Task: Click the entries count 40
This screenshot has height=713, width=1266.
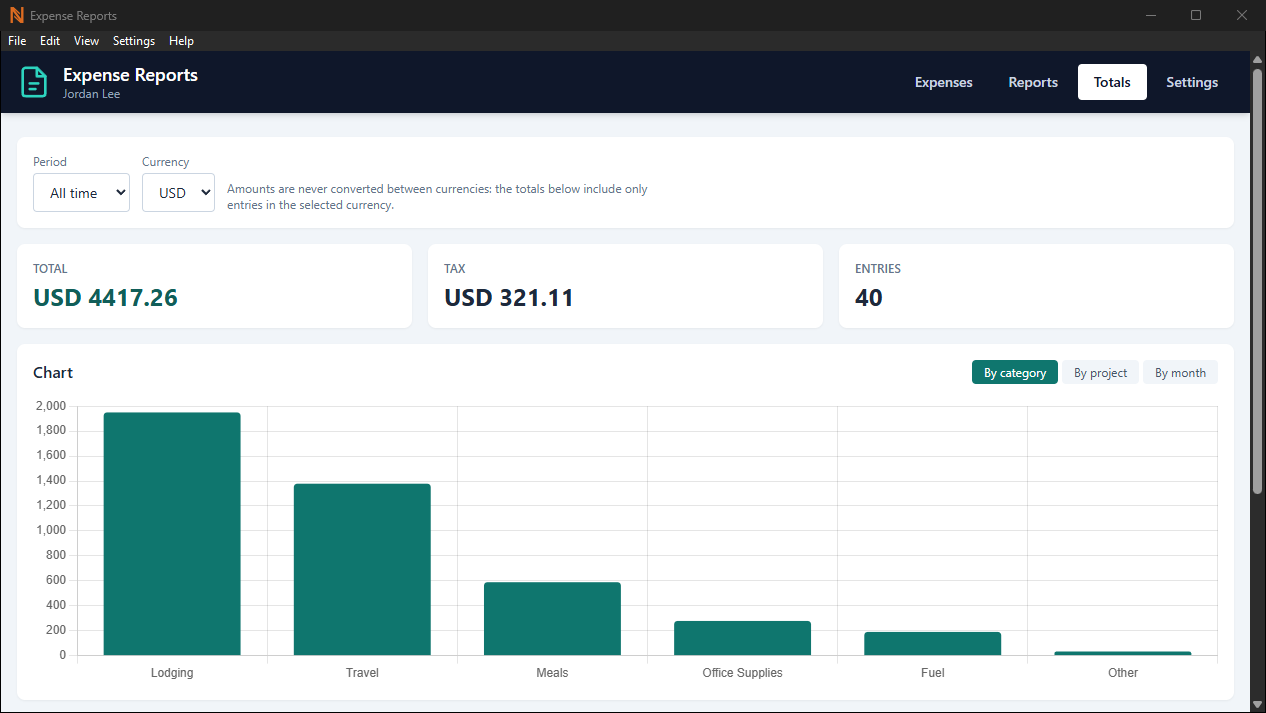Action: pos(869,297)
